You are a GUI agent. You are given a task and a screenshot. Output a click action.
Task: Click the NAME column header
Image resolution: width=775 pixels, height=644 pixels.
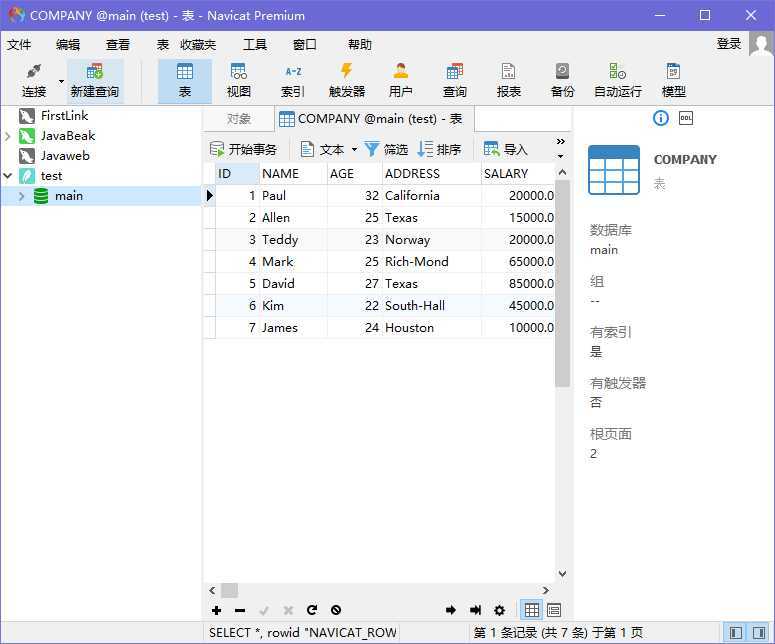click(x=293, y=173)
